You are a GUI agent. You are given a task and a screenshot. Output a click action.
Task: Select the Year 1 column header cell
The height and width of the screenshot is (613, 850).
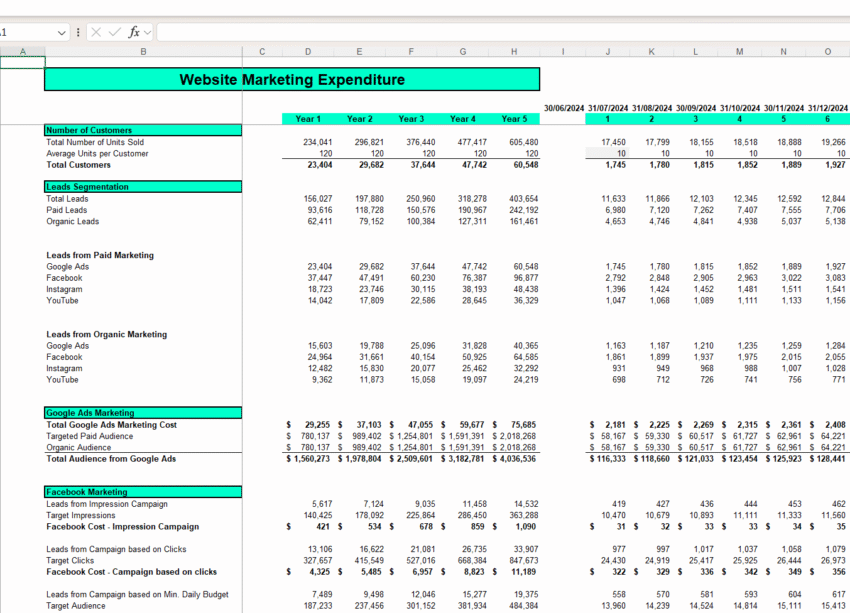point(307,119)
